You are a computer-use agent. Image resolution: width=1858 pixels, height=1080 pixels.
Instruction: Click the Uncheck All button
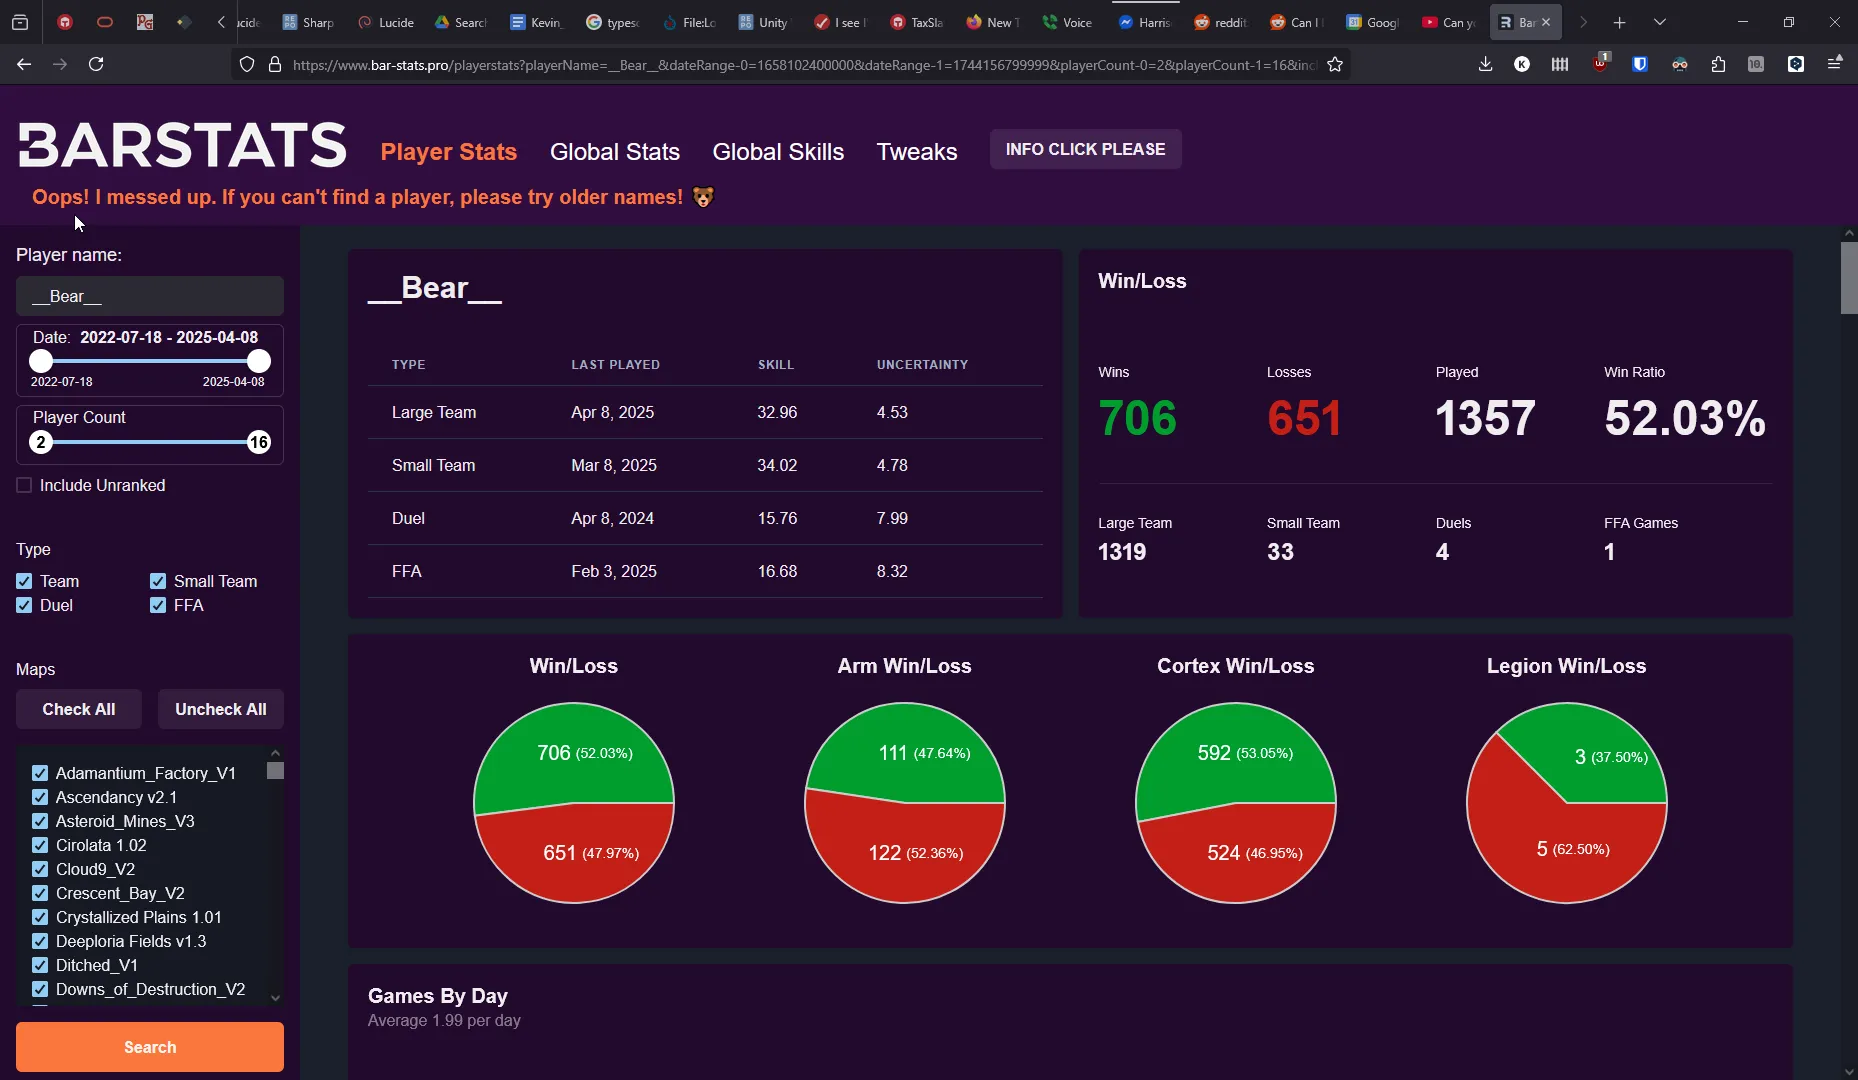(220, 708)
